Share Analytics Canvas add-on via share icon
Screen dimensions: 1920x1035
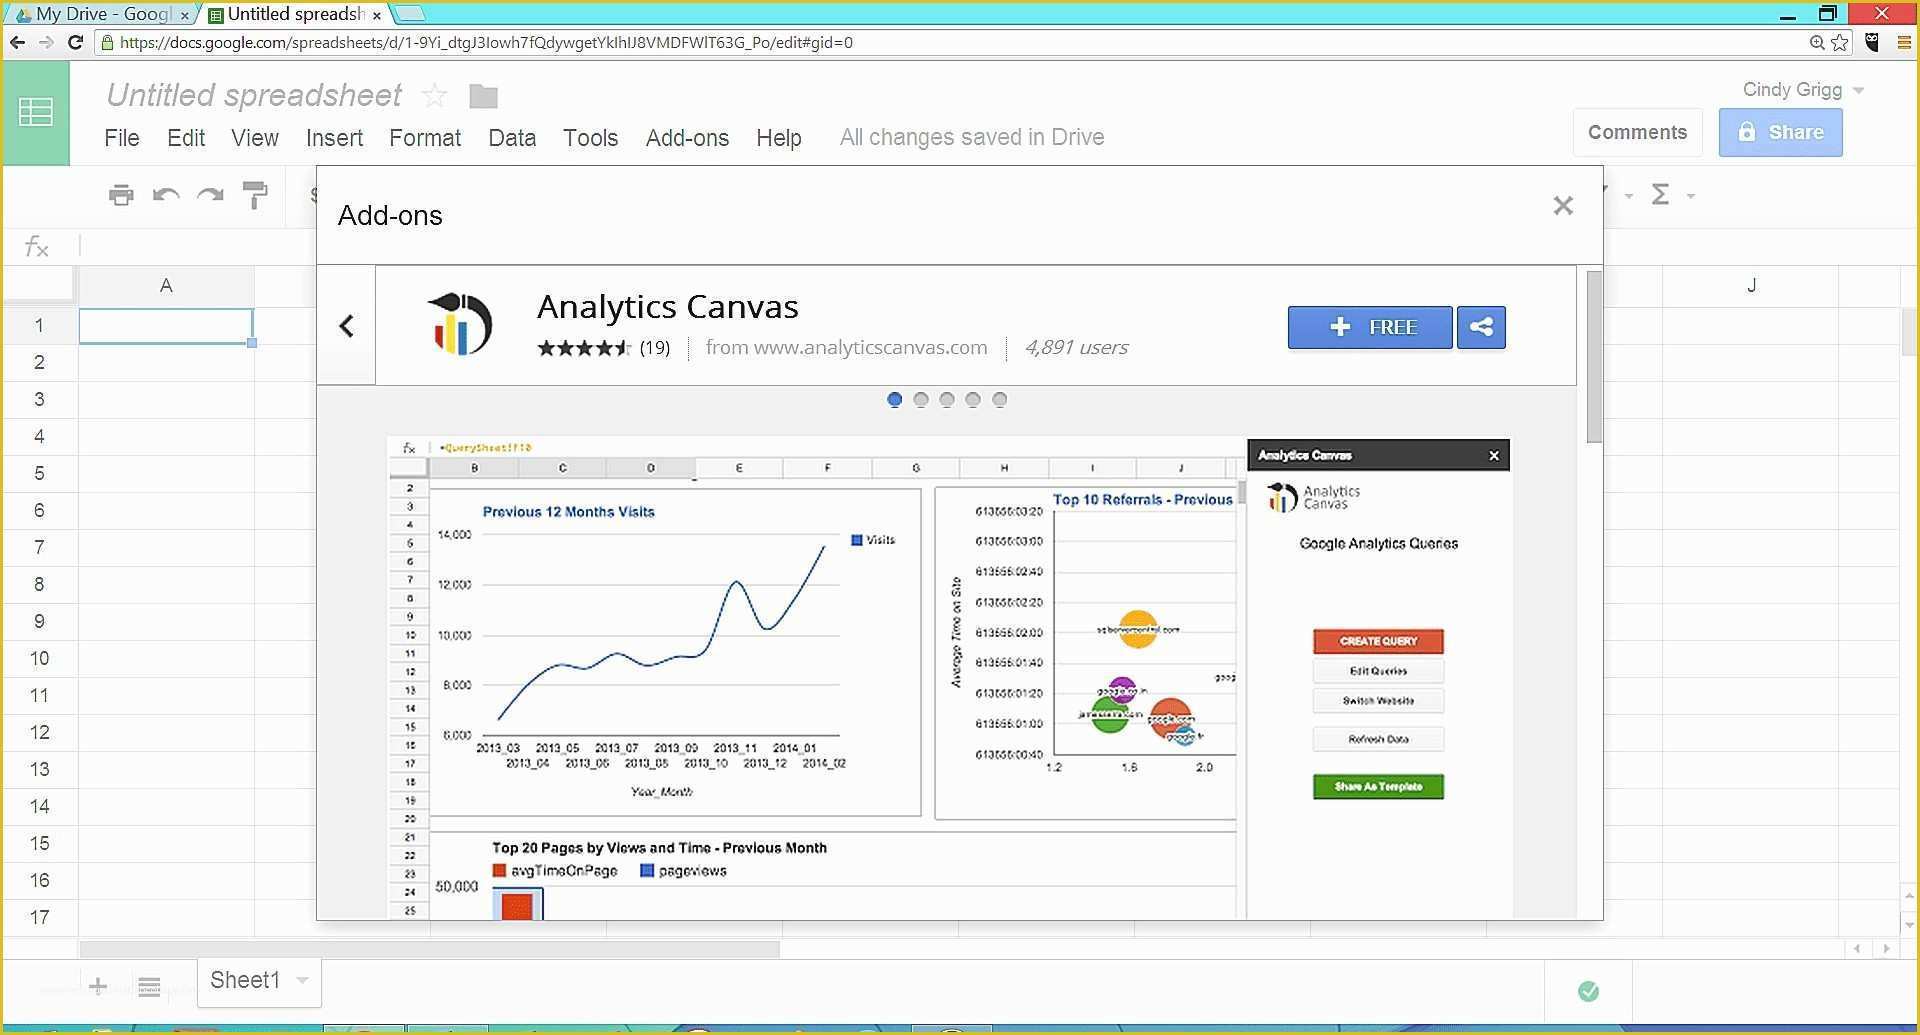(1481, 327)
